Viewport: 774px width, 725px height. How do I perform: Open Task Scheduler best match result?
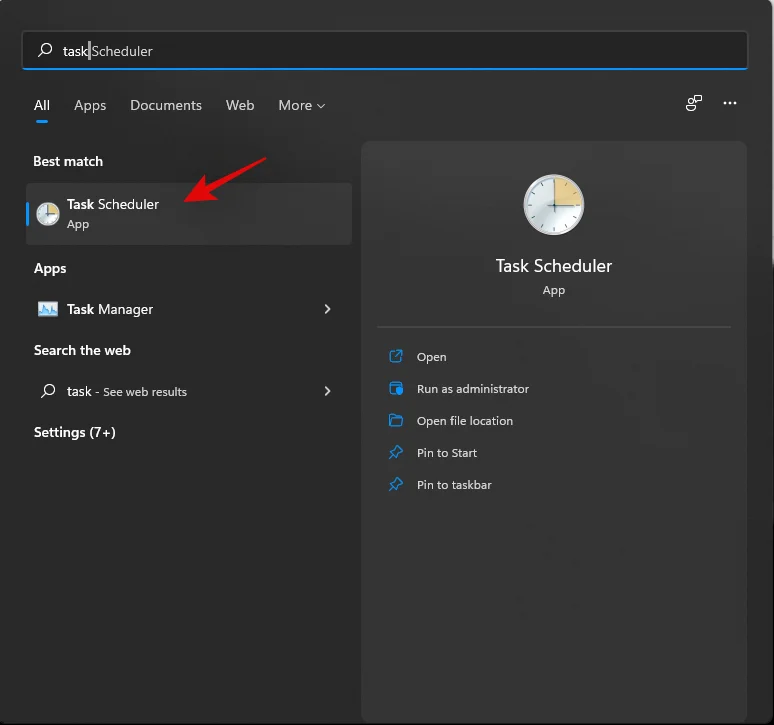(189, 214)
